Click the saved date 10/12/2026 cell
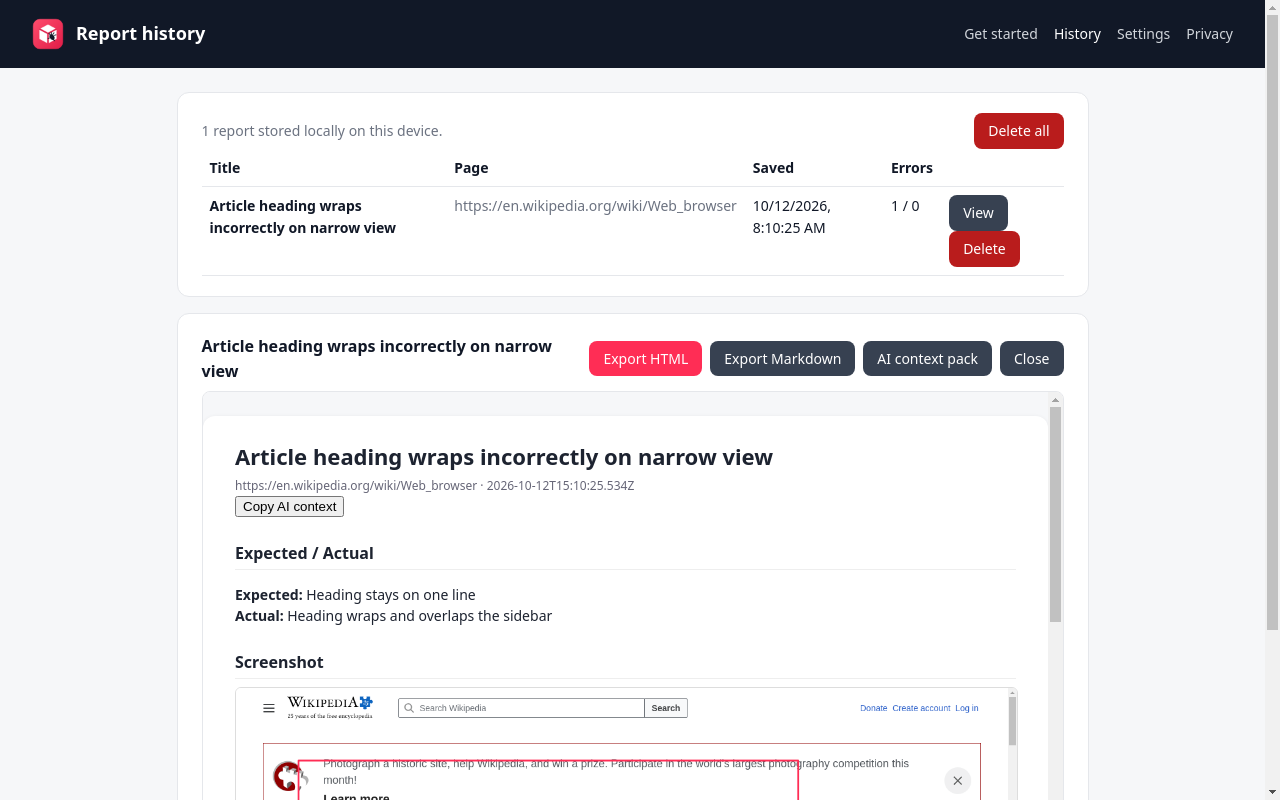Image resolution: width=1280 pixels, height=800 pixels. coord(792,217)
